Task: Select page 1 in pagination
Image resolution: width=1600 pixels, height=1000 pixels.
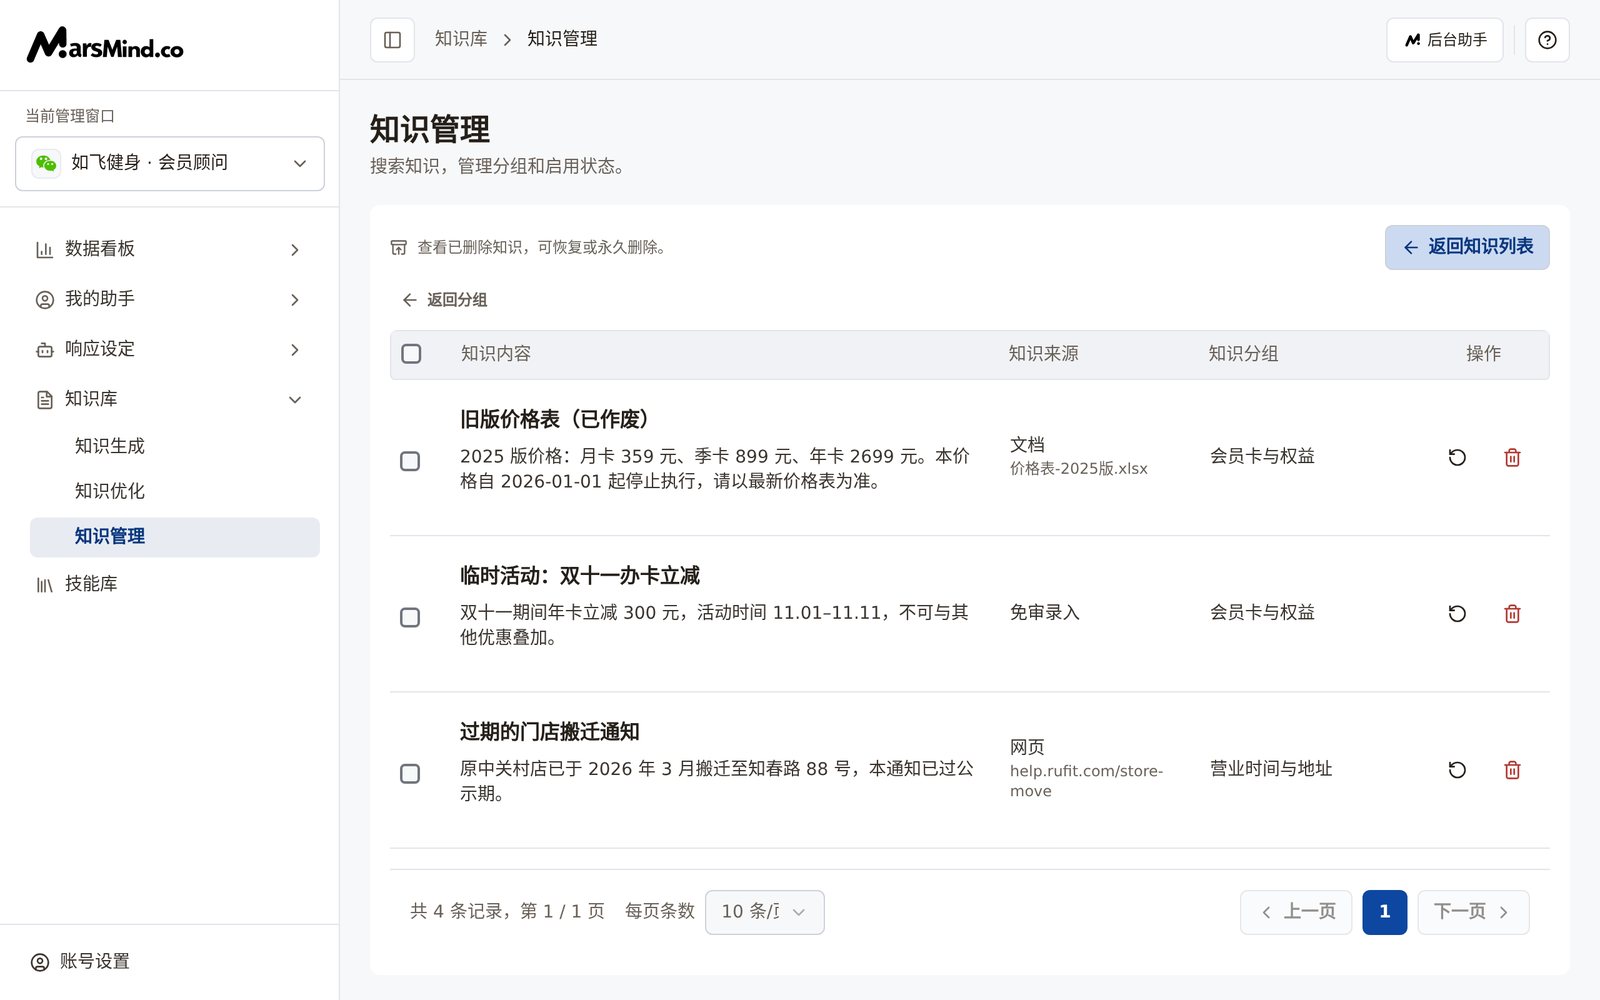Action: point(1385,912)
